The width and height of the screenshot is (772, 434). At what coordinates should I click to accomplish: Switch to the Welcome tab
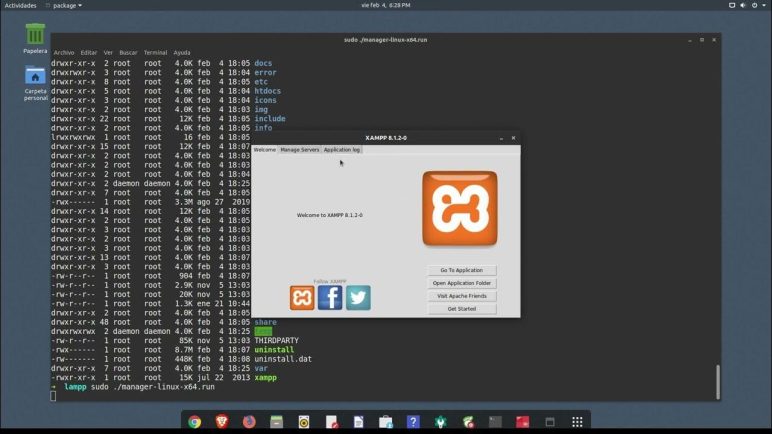(265, 150)
